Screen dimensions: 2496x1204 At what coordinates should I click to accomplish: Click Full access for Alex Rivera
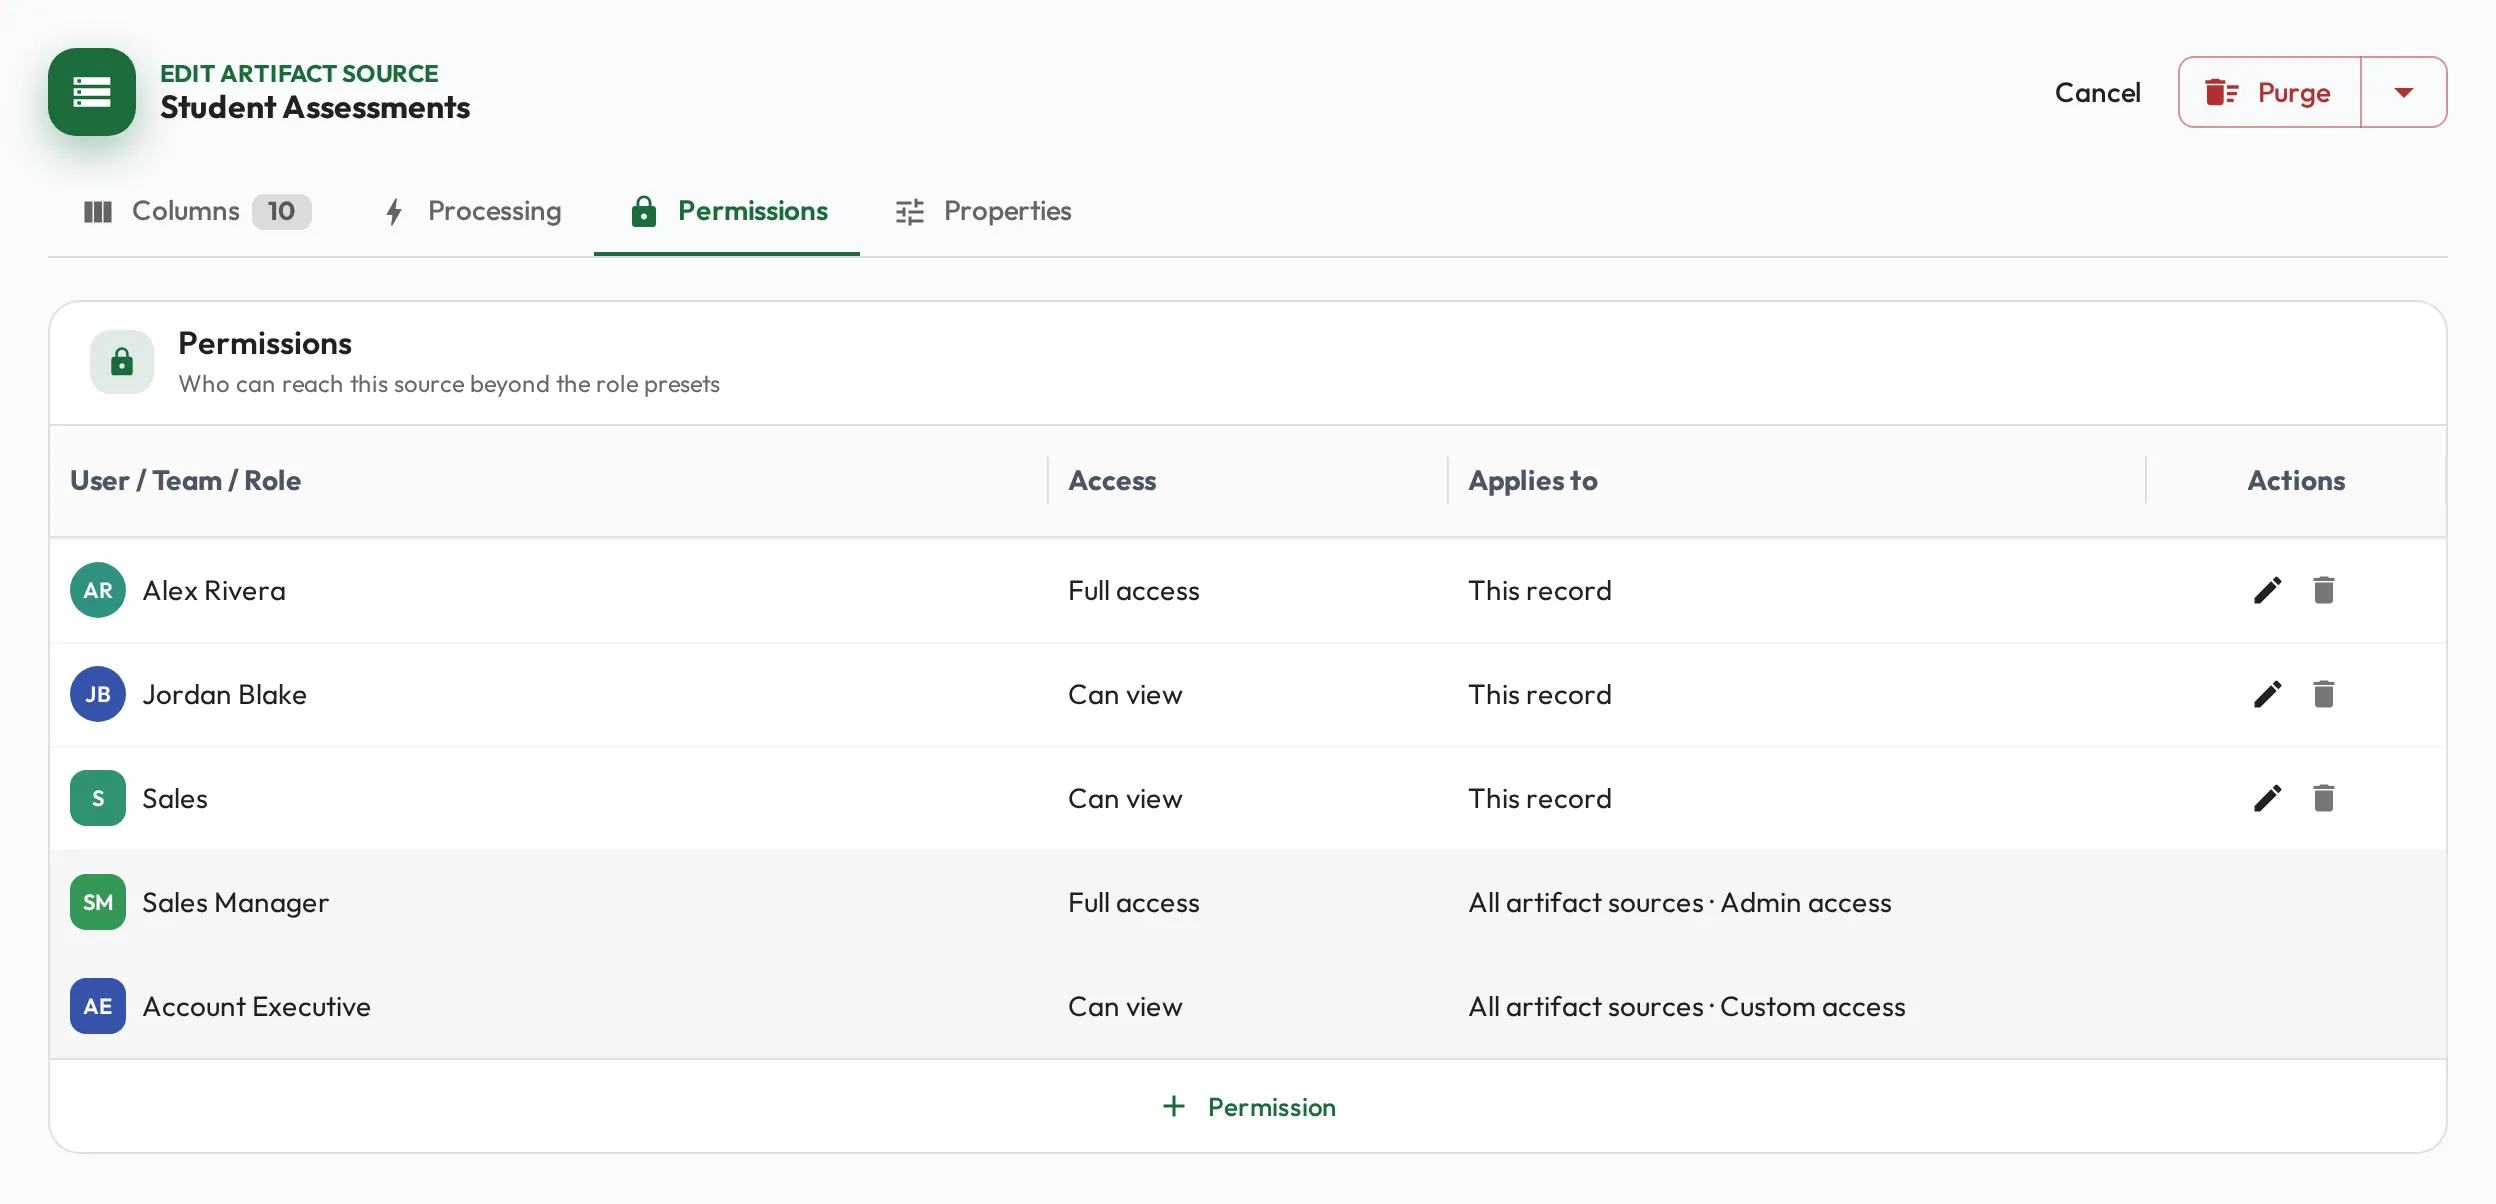(x=1133, y=591)
